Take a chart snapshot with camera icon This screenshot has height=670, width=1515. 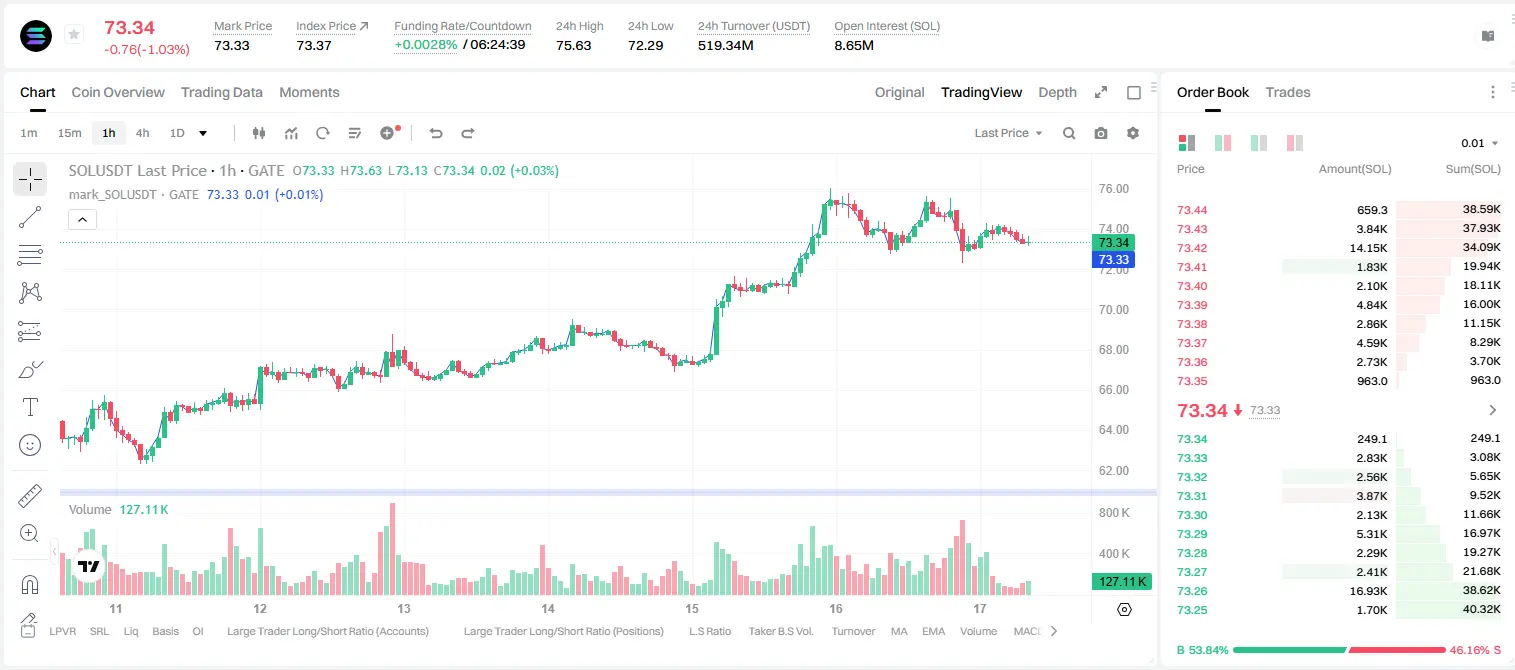pos(1101,133)
